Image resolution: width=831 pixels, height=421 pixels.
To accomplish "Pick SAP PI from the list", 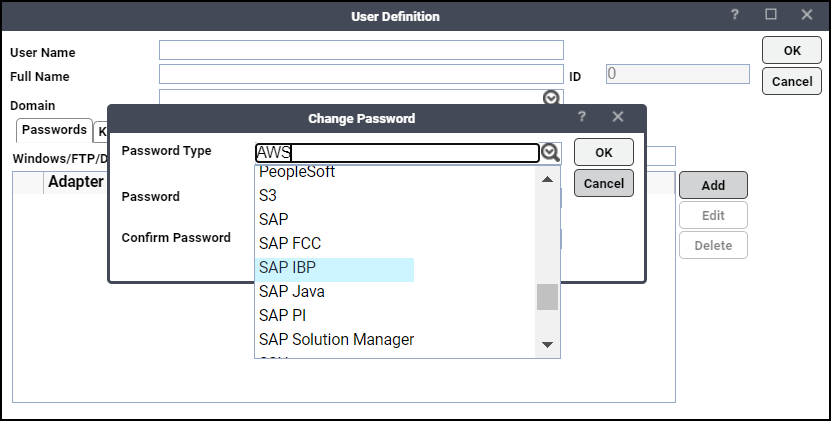I will [x=282, y=315].
